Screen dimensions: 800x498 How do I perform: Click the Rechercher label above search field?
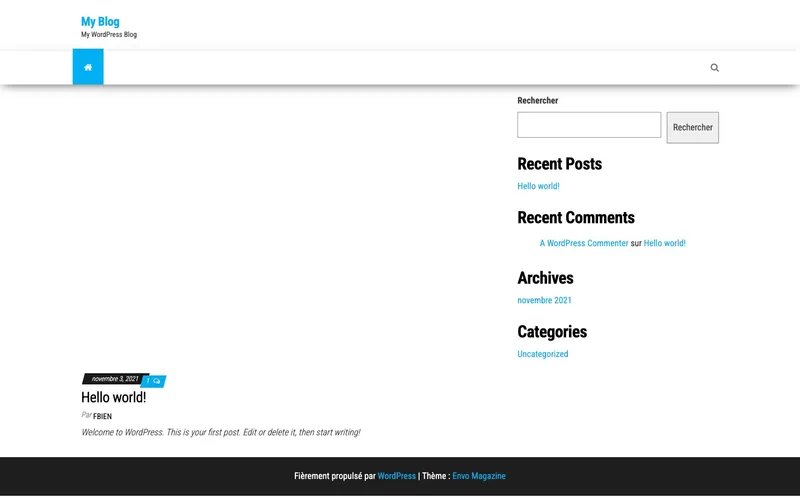click(537, 101)
